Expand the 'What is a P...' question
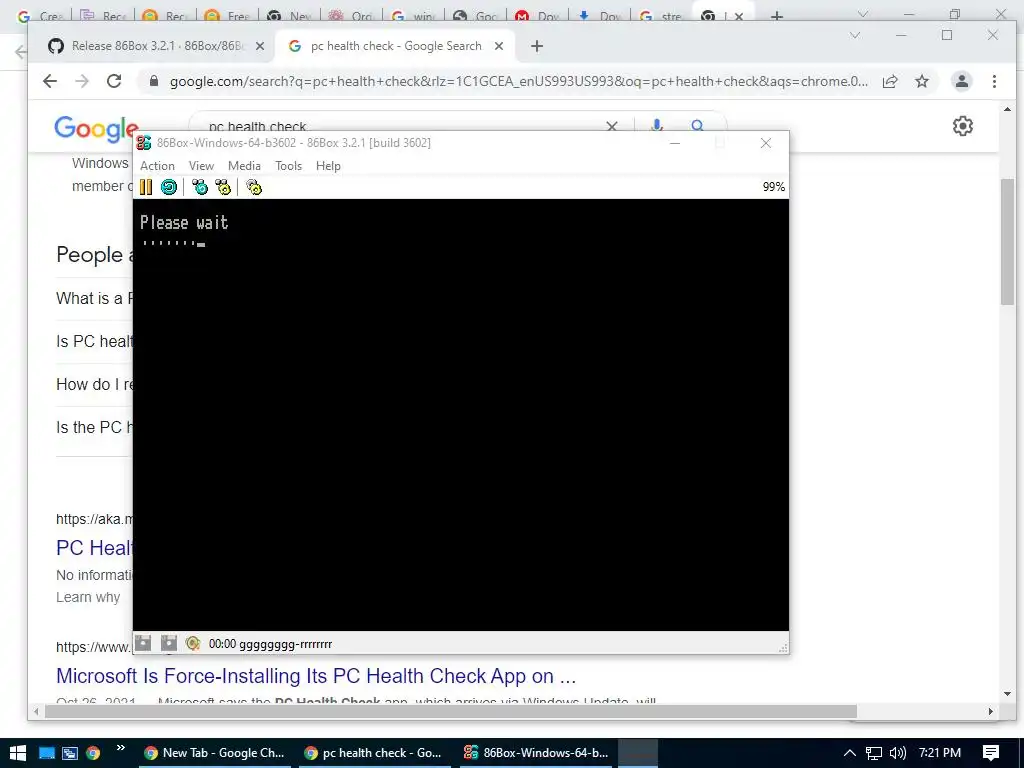This screenshot has width=1024, height=768. (x=94, y=298)
